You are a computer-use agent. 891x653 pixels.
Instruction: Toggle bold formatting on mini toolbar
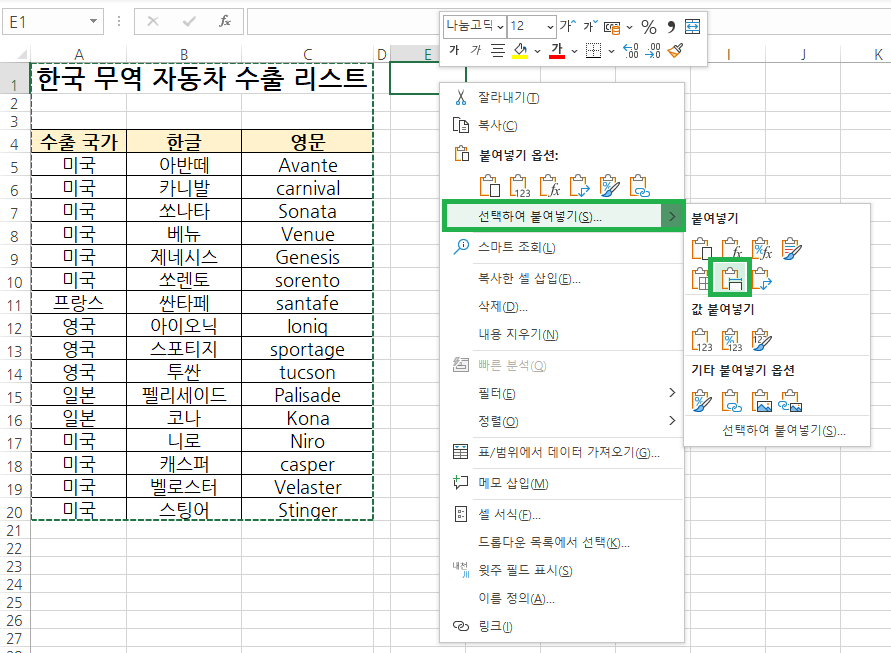coord(456,50)
